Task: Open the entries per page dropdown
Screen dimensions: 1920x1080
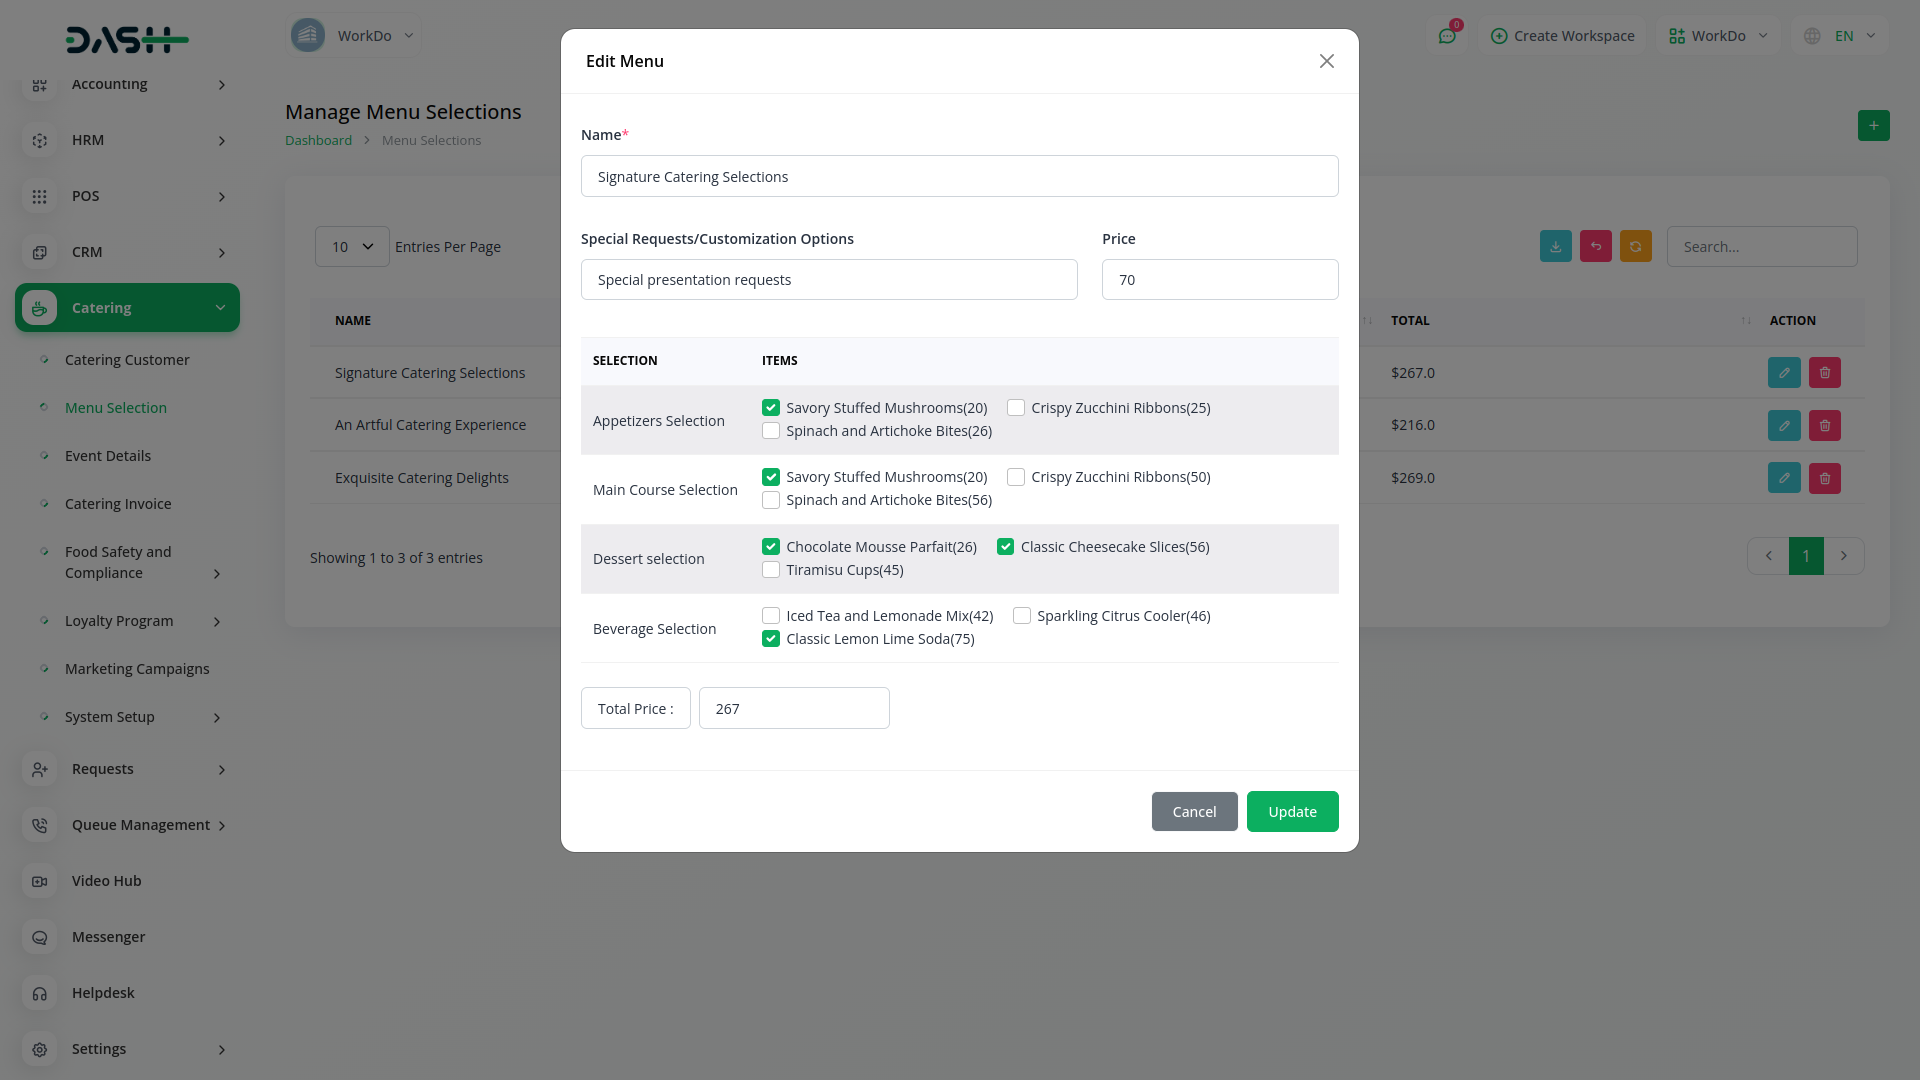Action: 352,247
